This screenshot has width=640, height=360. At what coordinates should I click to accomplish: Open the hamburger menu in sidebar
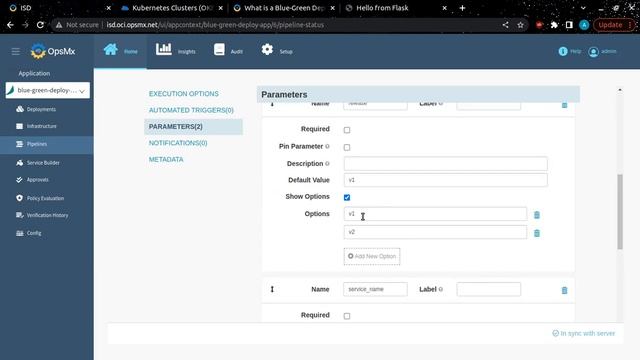[16, 51]
